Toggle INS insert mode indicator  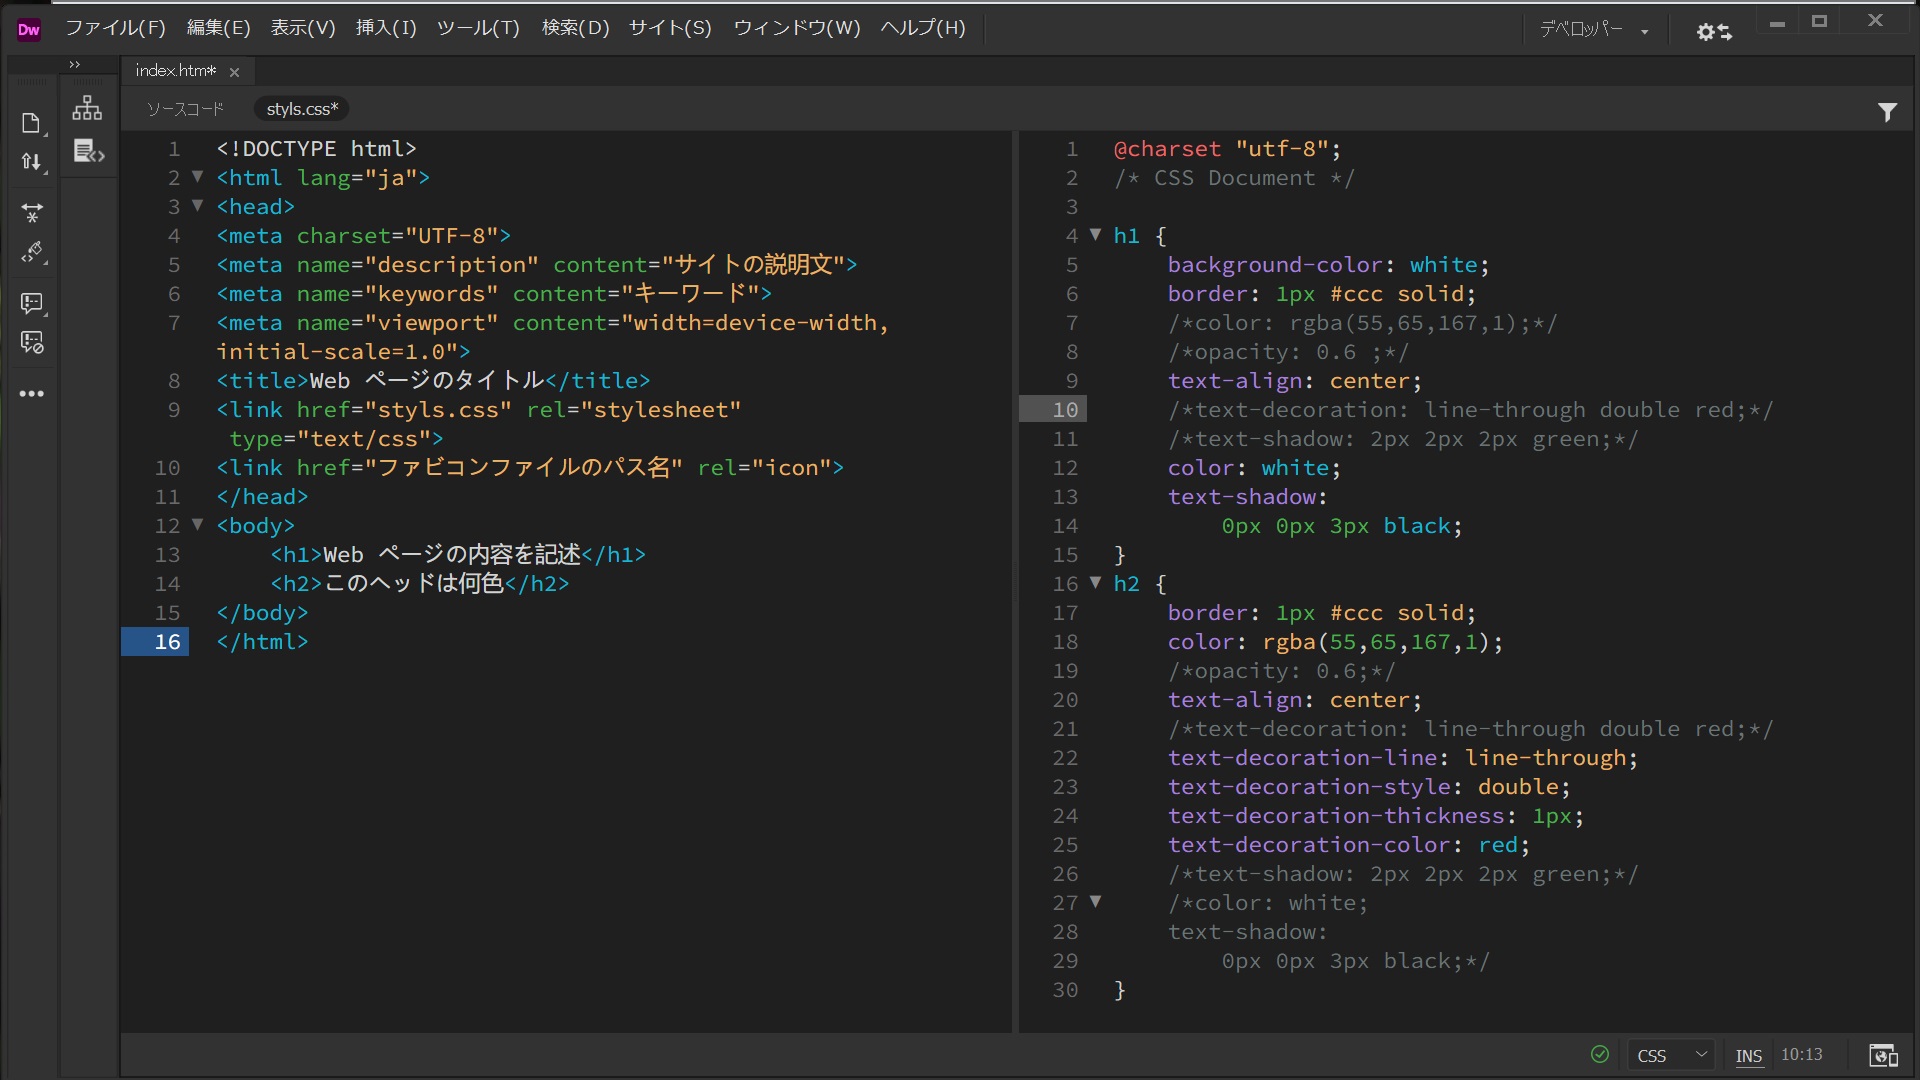pos(1748,1056)
